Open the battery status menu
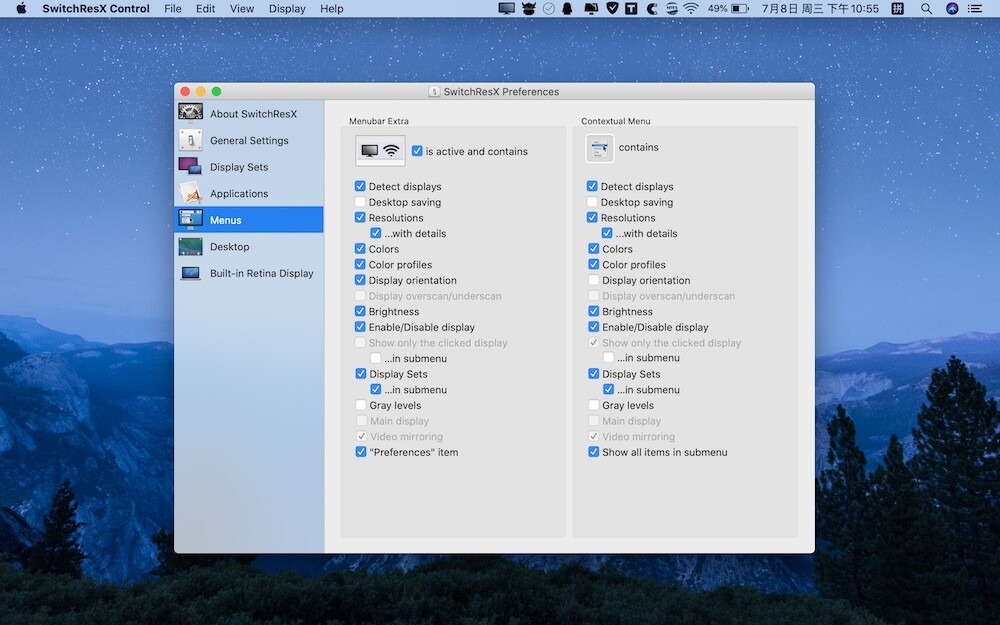Viewport: 1000px width, 625px height. coord(740,8)
